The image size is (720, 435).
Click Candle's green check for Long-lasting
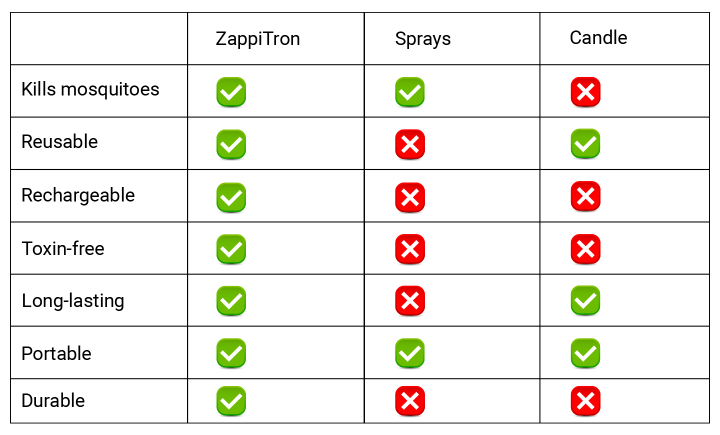(585, 300)
